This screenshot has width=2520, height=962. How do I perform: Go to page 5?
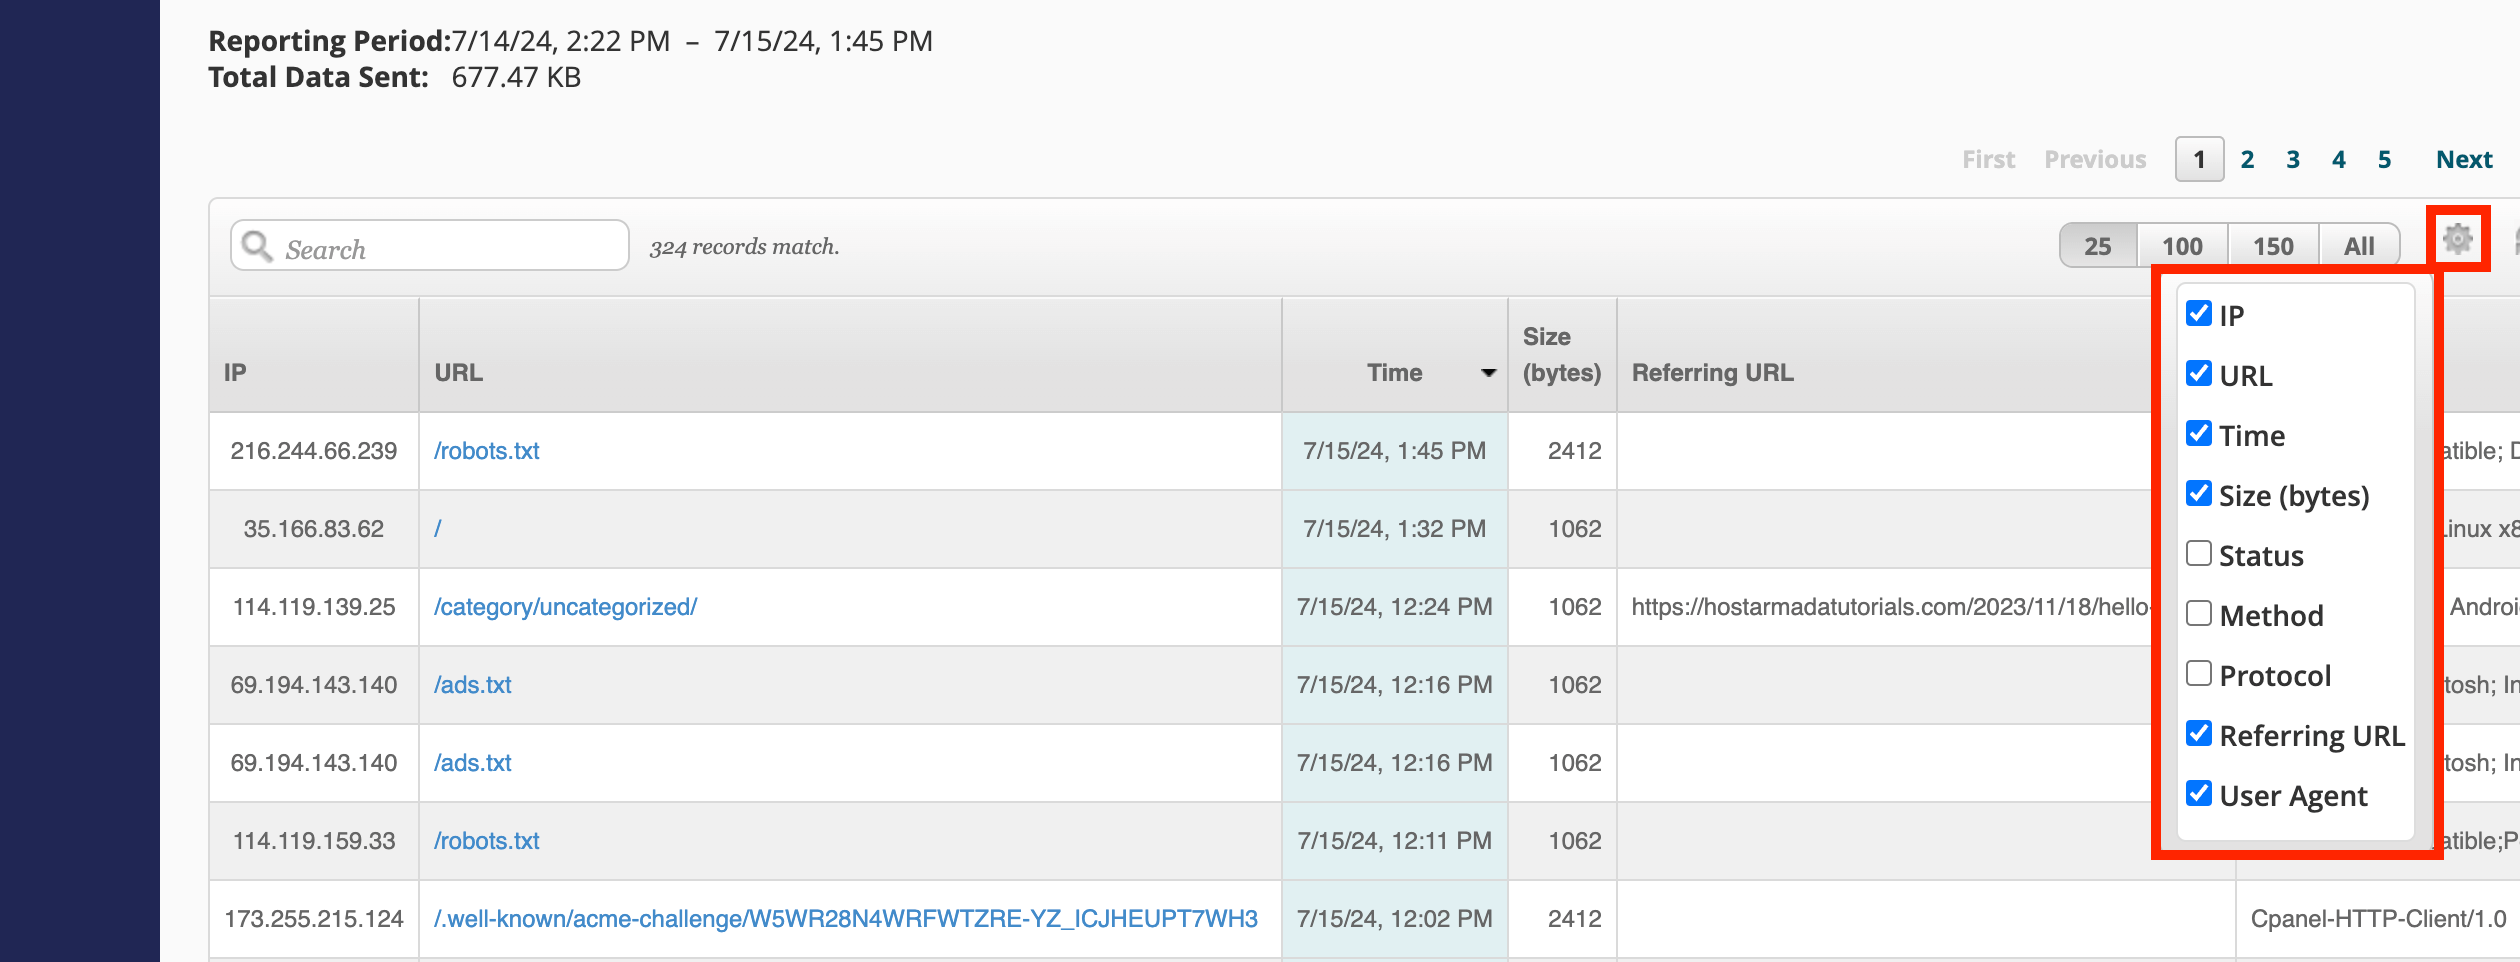coord(2385,160)
